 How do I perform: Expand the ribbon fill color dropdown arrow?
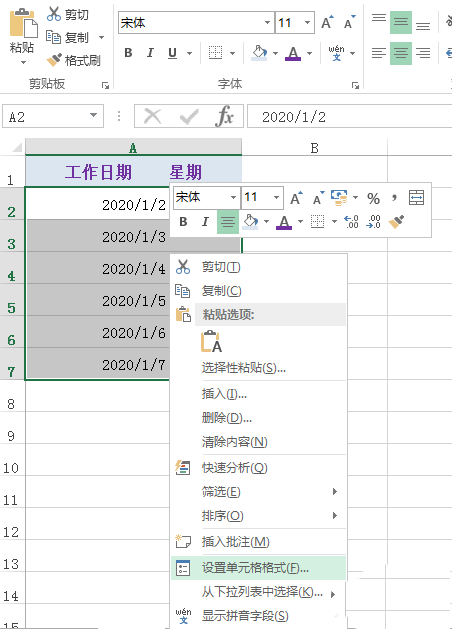click(x=275, y=53)
